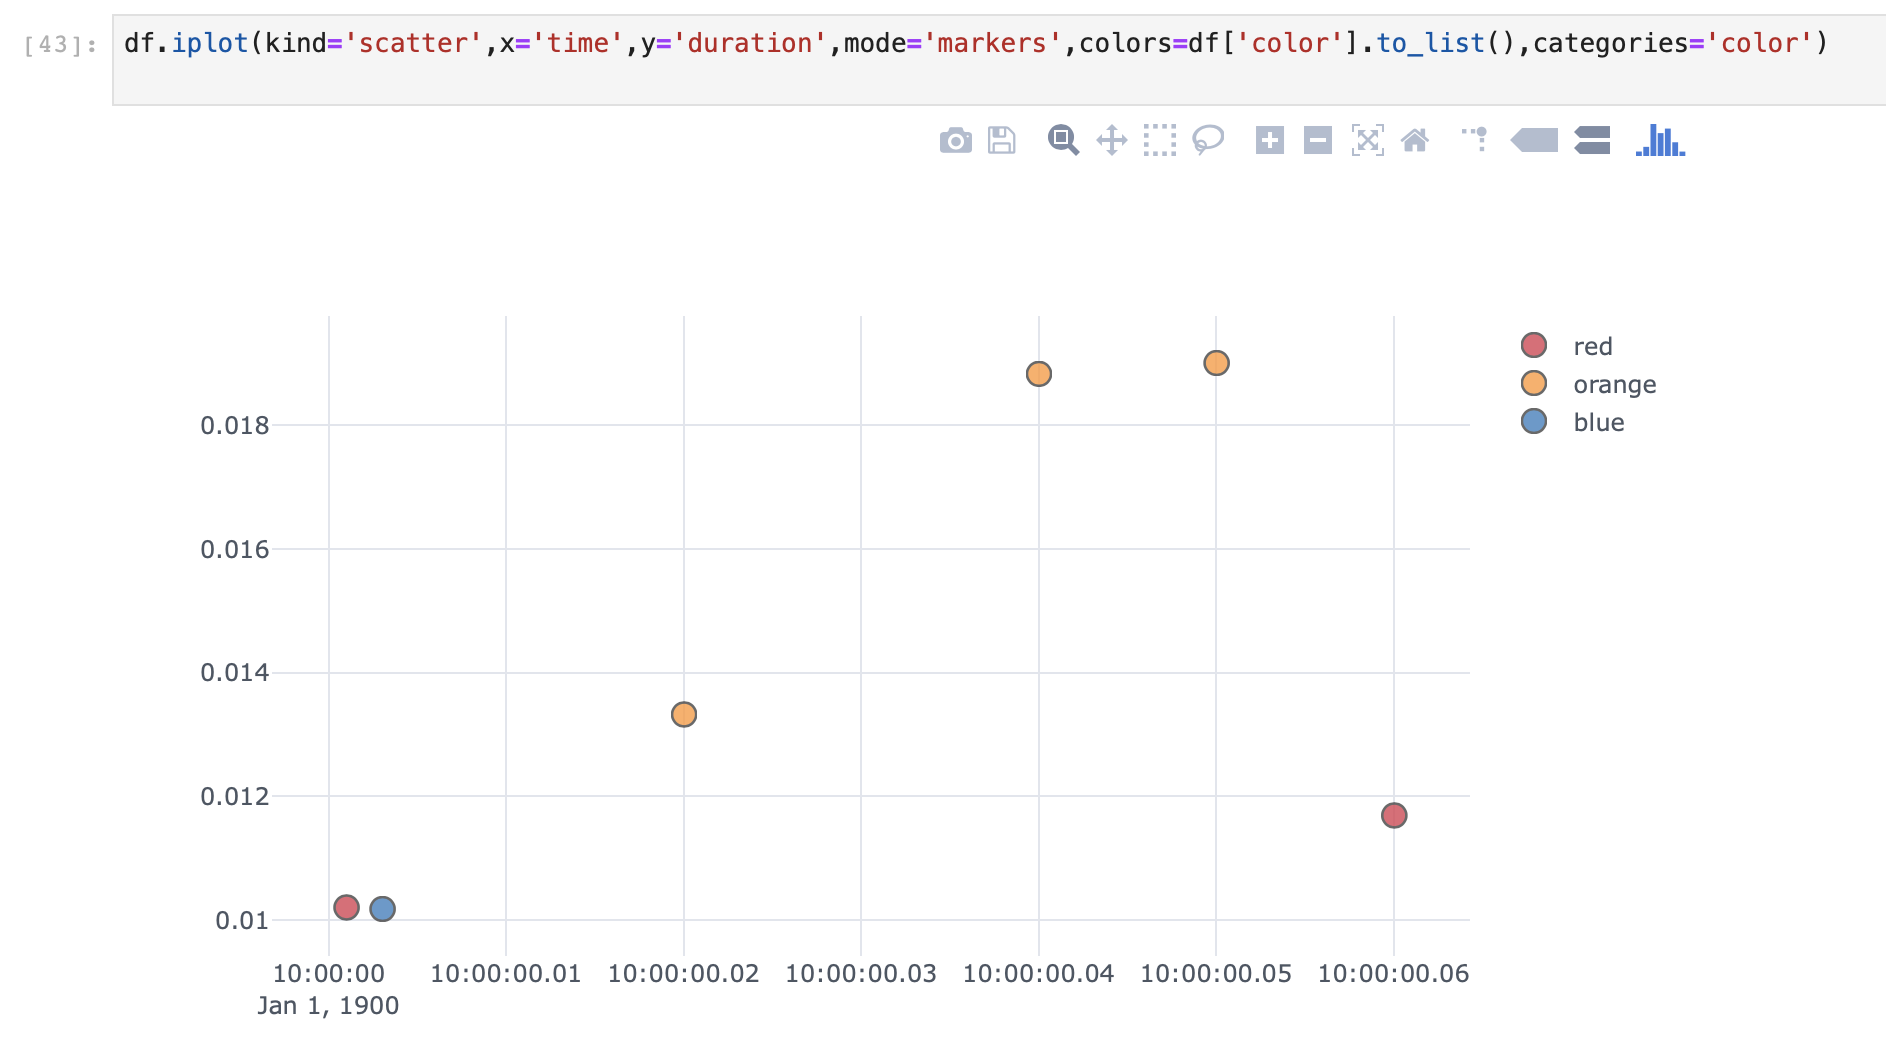This screenshot has height=1058, width=1886.
Task: Enable show closest data on hover
Action: (x=1534, y=141)
